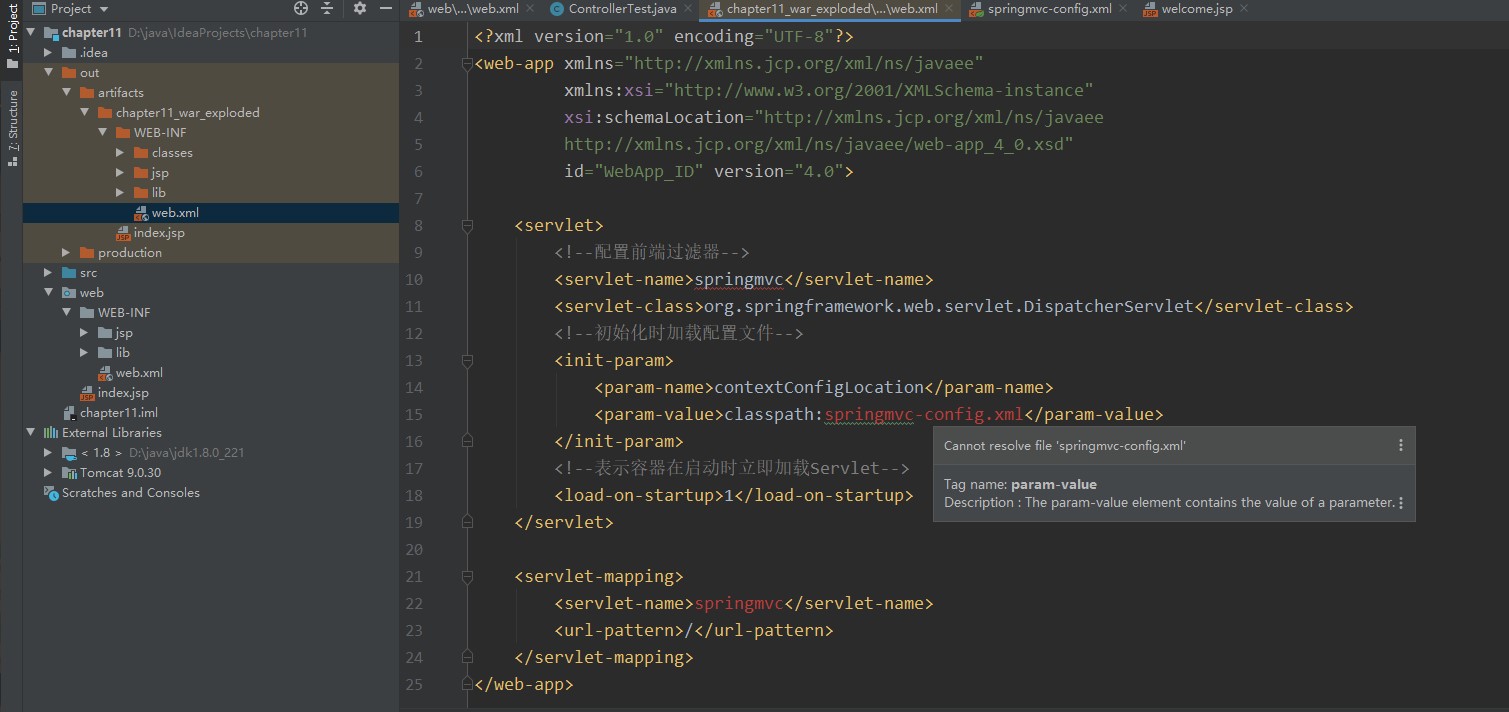Select Scratches and Consoles node

click(211, 493)
